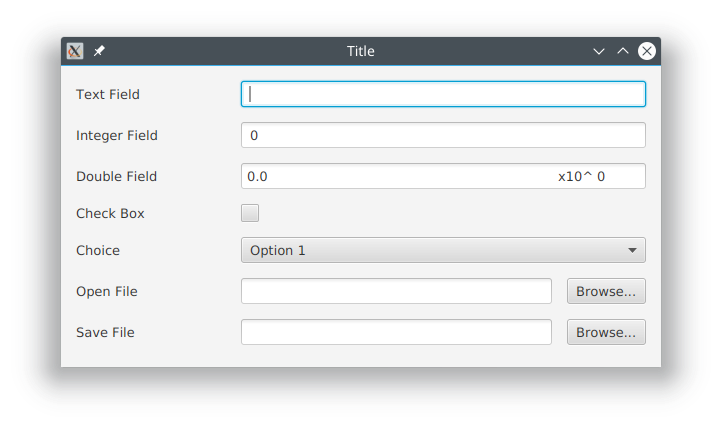Focus the Text Field input box
The image size is (722, 428).
(x=443, y=94)
